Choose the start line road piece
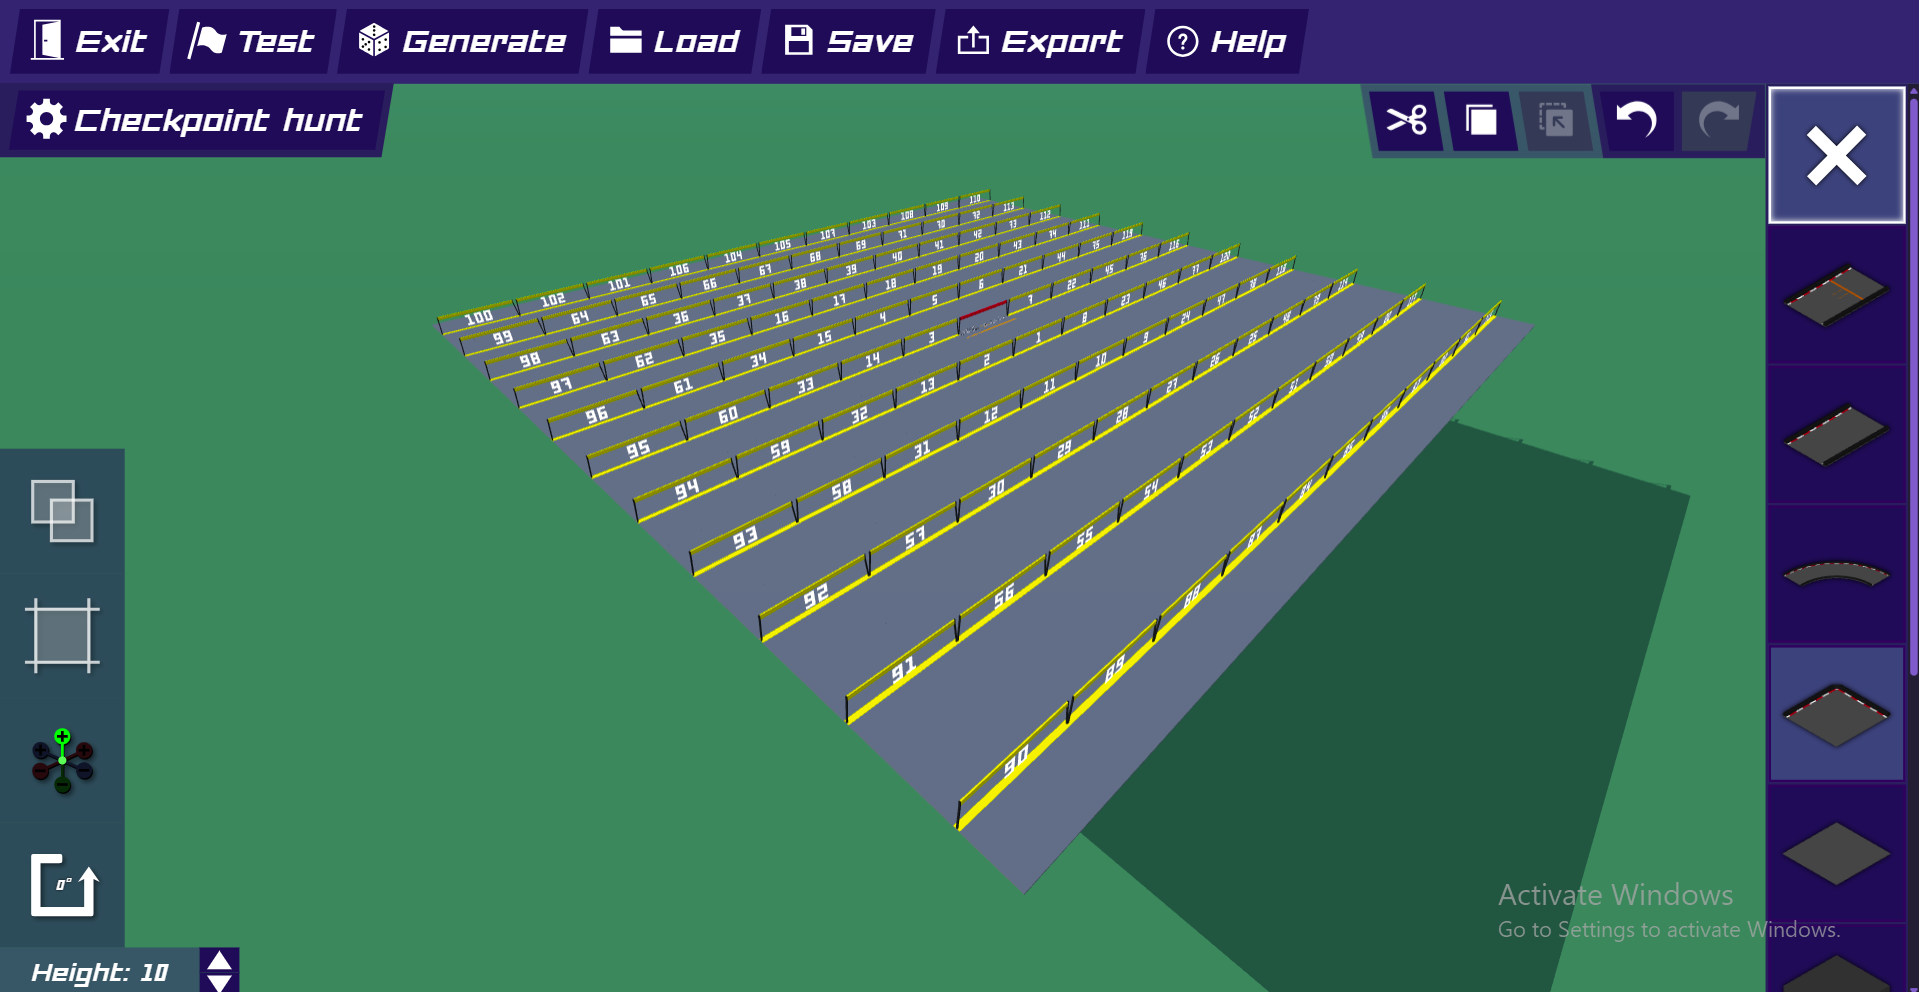This screenshot has height=992, width=1919. (x=1837, y=295)
